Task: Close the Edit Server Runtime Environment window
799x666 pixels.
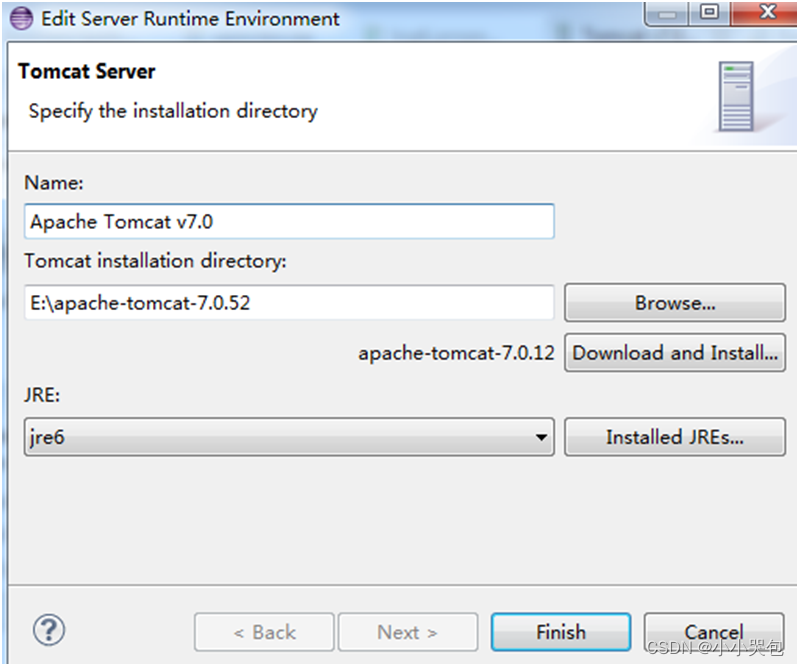Action: click(x=763, y=13)
